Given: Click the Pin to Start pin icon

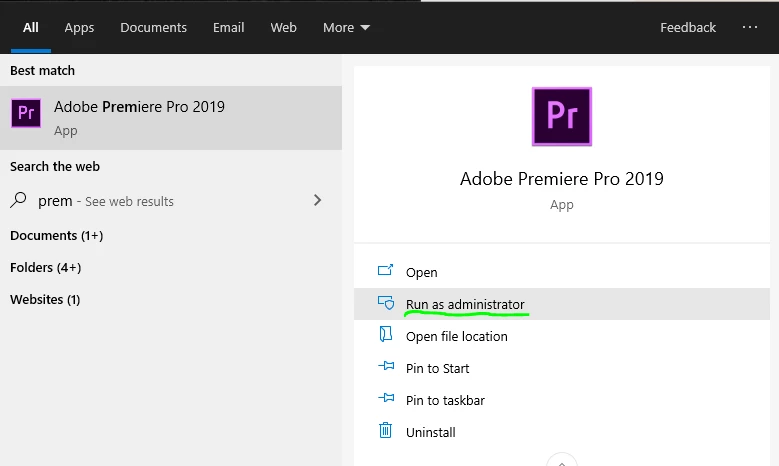Looking at the screenshot, I should pyautogui.click(x=385, y=368).
